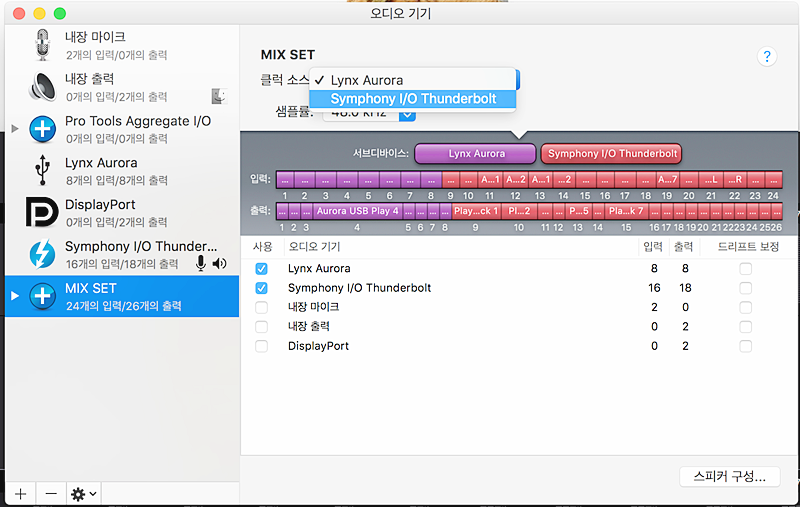Click the built-in microphone icon in sidebar
Image resolution: width=800 pixels, height=507 pixels.
click(x=43, y=45)
